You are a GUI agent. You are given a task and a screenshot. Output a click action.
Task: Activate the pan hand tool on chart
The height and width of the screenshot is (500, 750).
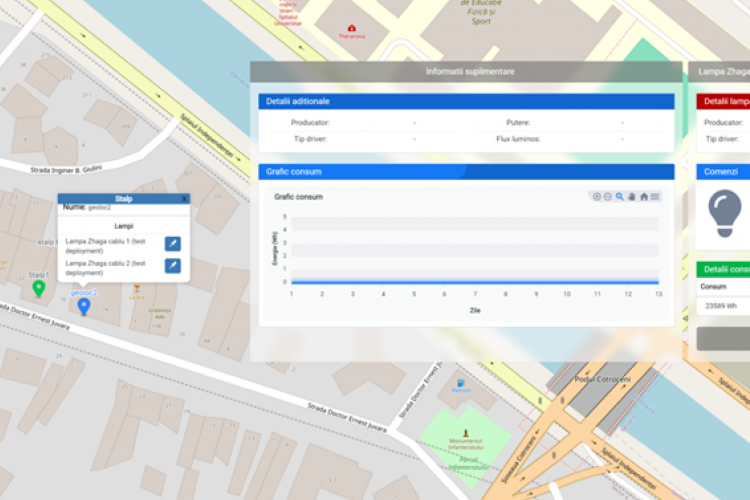(x=631, y=197)
